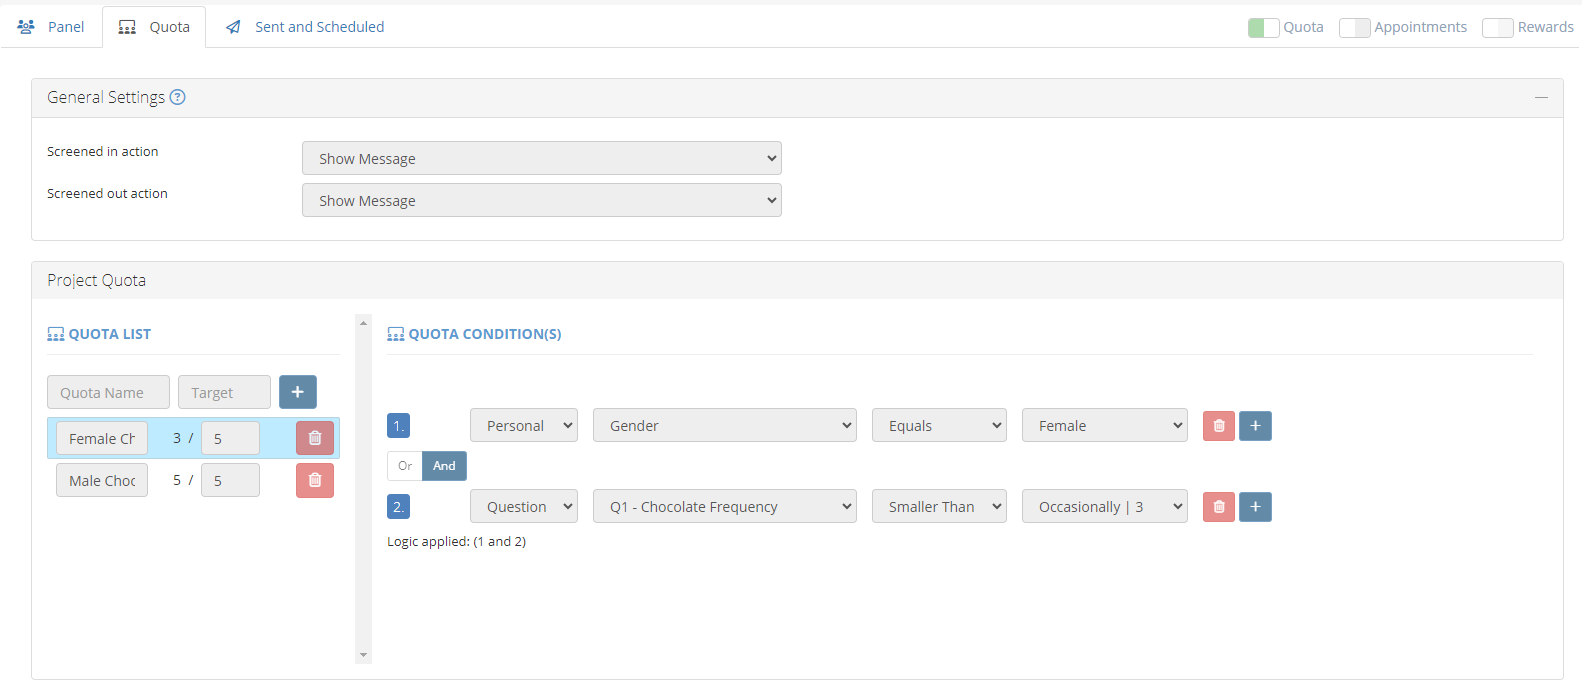Screen dimensions: 1582x685
Task: Click the plus button to add new quota
Action: (298, 392)
